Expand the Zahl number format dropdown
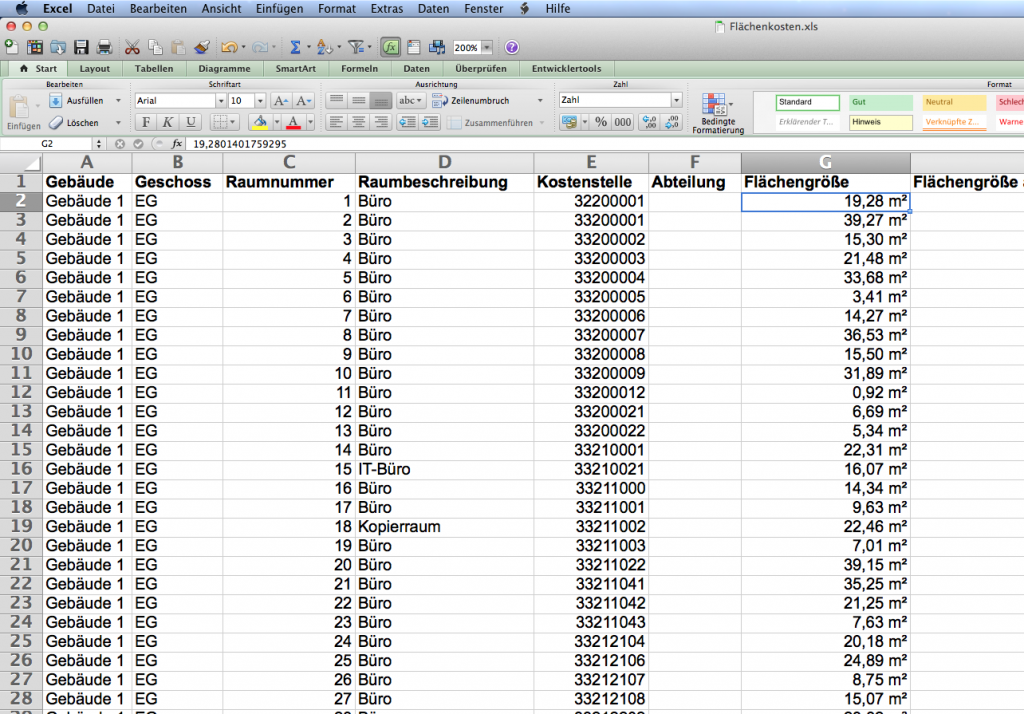The height and width of the screenshot is (714, 1024). [676, 101]
